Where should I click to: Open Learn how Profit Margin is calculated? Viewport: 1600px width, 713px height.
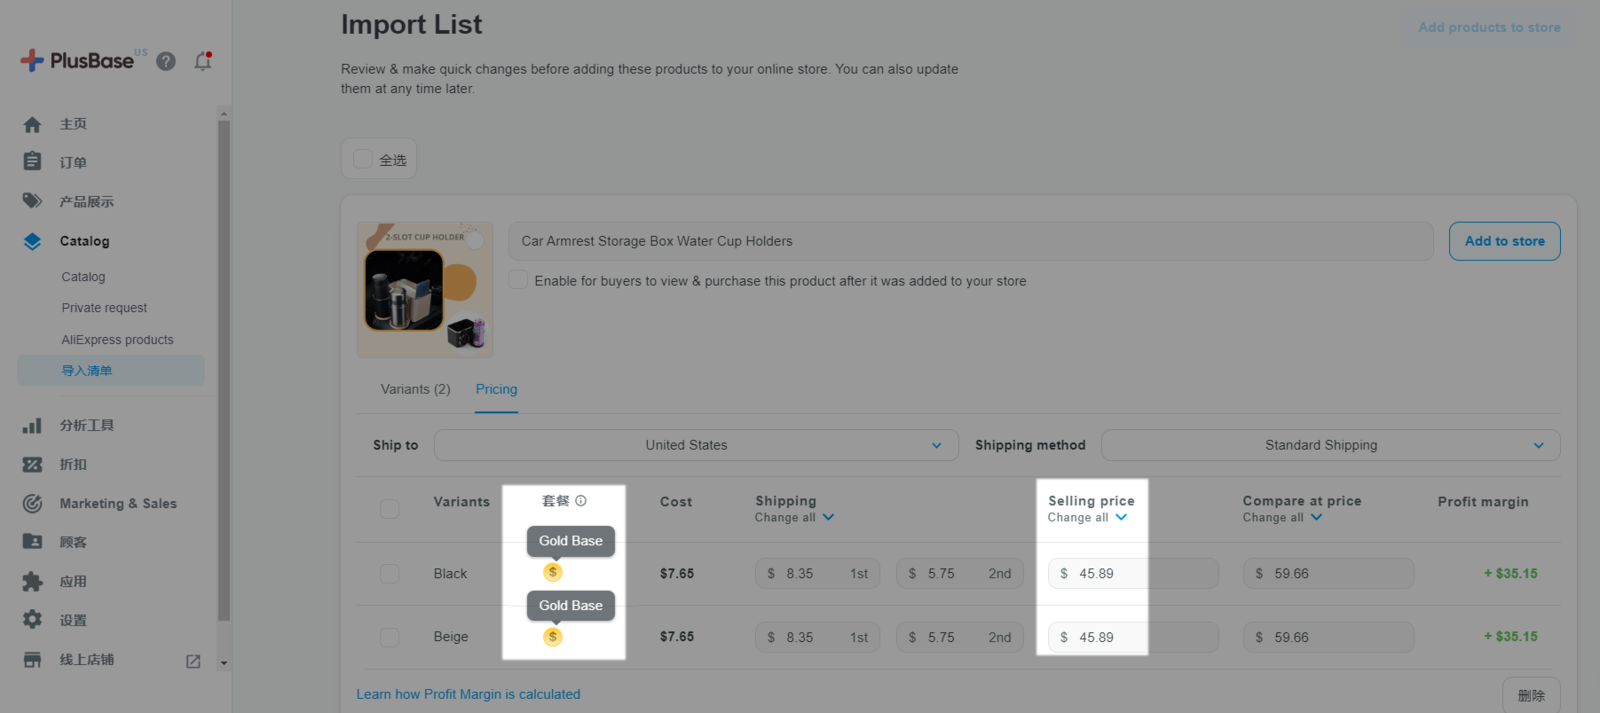pyautogui.click(x=468, y=694)
